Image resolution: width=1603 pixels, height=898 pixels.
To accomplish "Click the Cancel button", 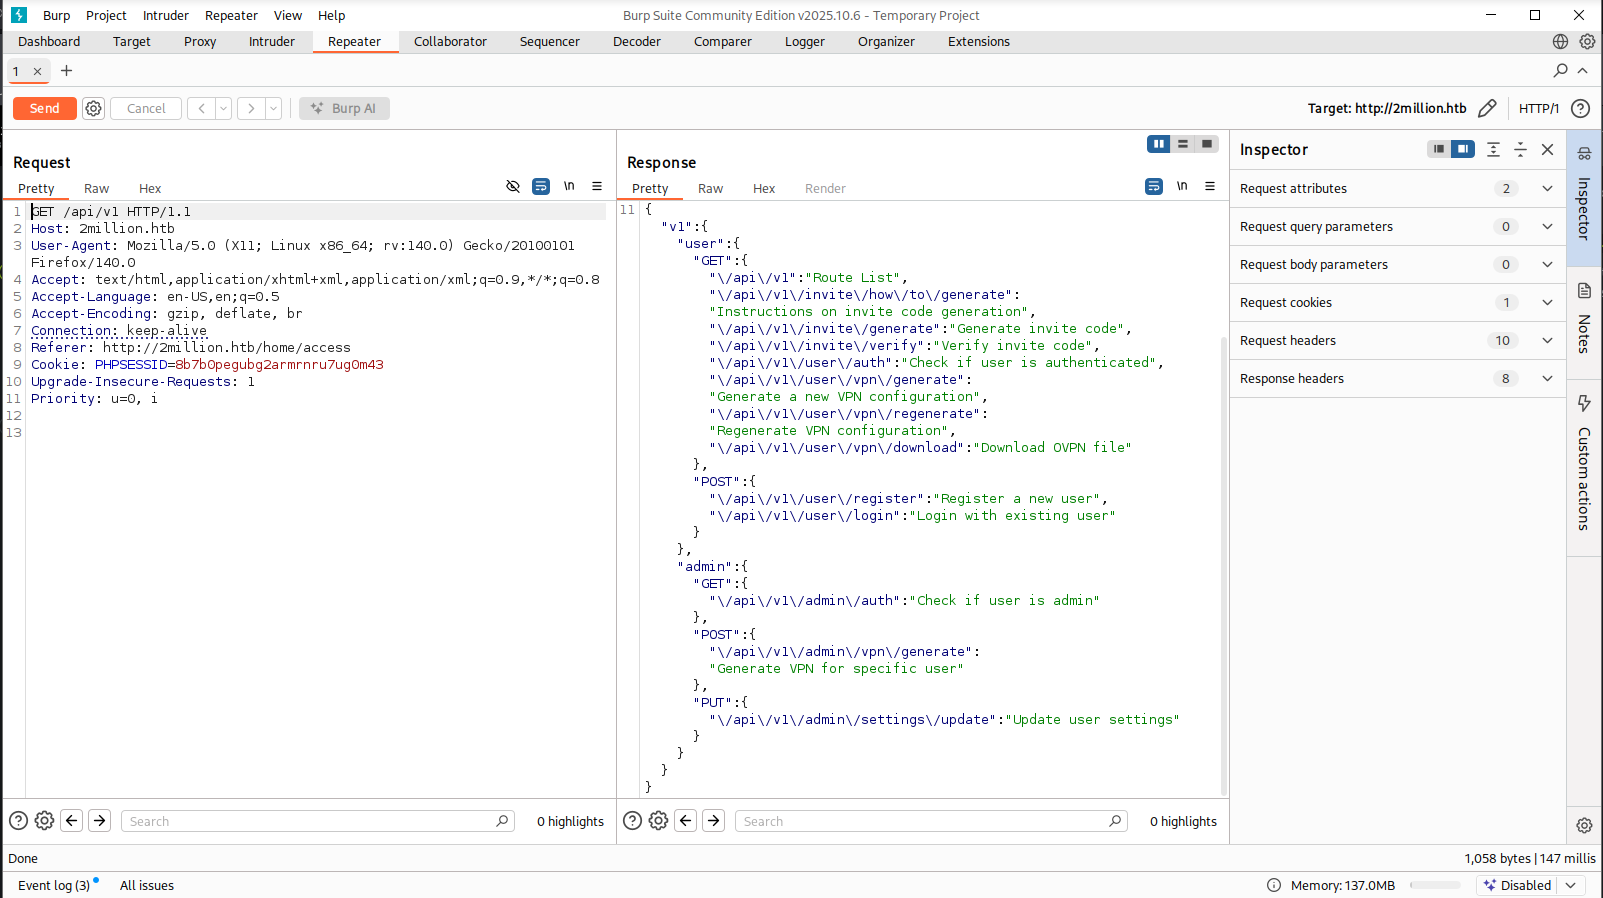I will click(146, 108).
